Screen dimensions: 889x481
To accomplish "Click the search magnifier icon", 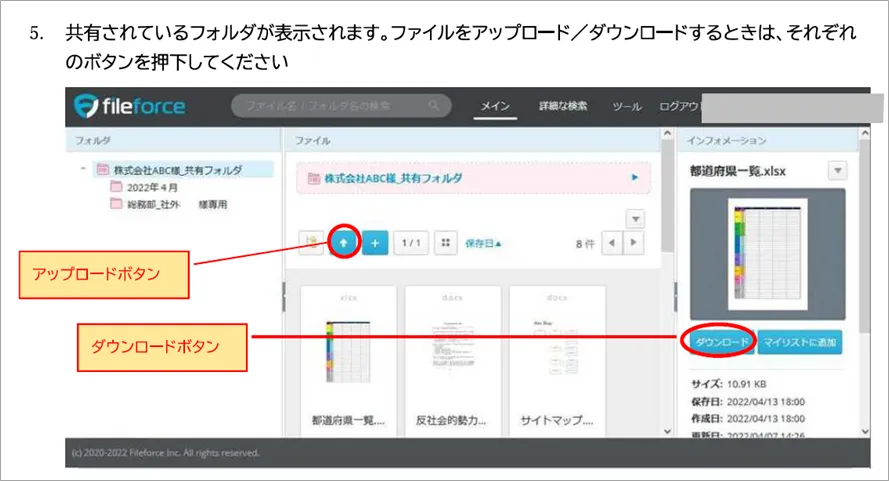I will (434, 106).
